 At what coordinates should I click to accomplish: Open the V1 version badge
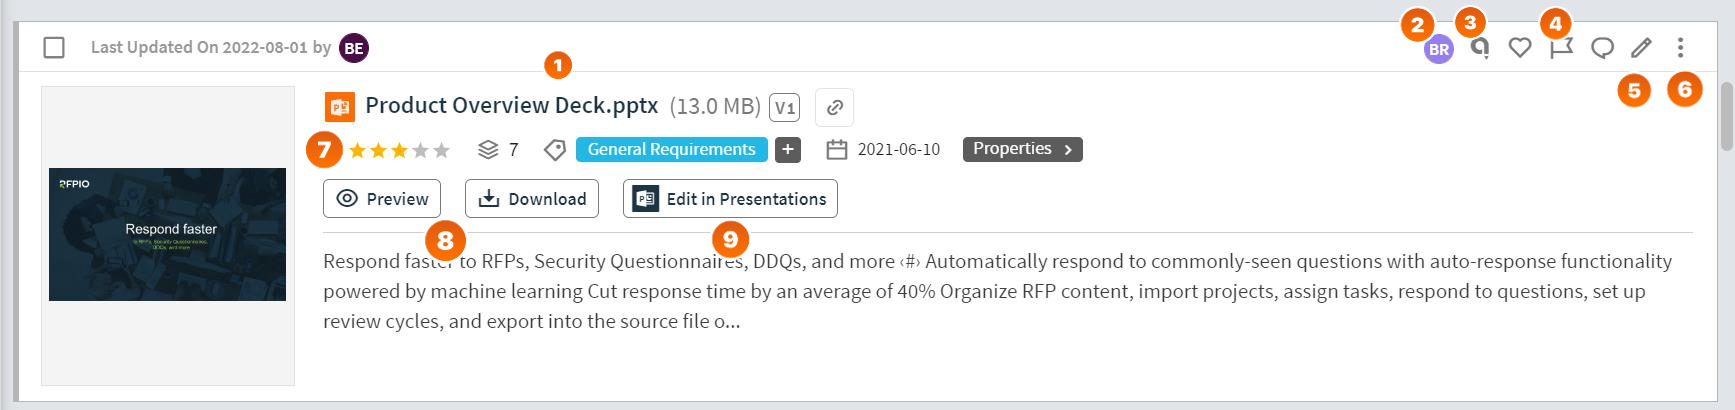[x=785, y=107]
